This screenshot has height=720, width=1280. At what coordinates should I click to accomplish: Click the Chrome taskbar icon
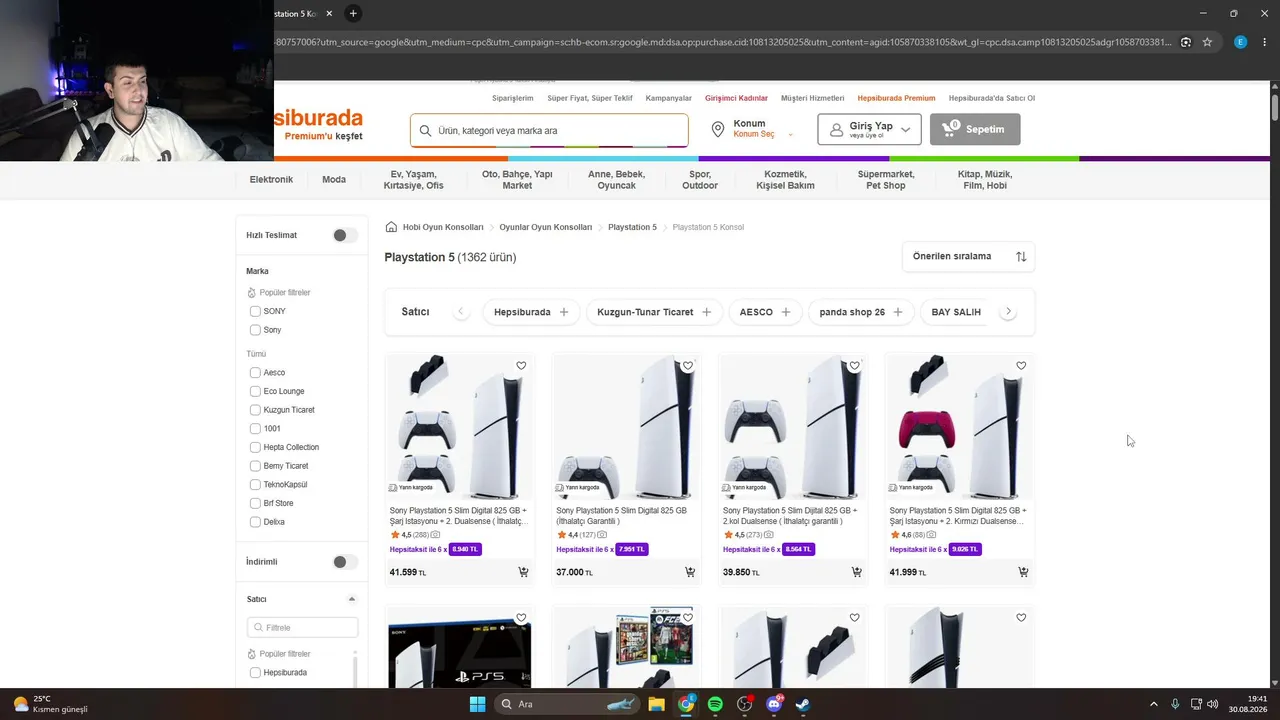click(x=686, y=704)
